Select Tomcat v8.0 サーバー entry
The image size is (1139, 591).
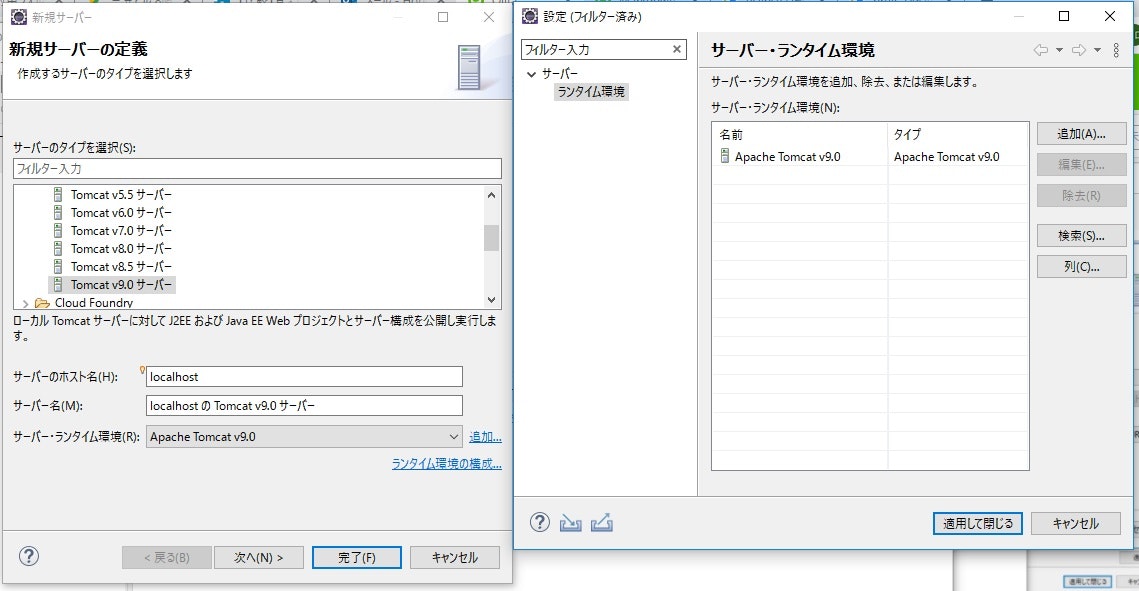coord(121,249)
